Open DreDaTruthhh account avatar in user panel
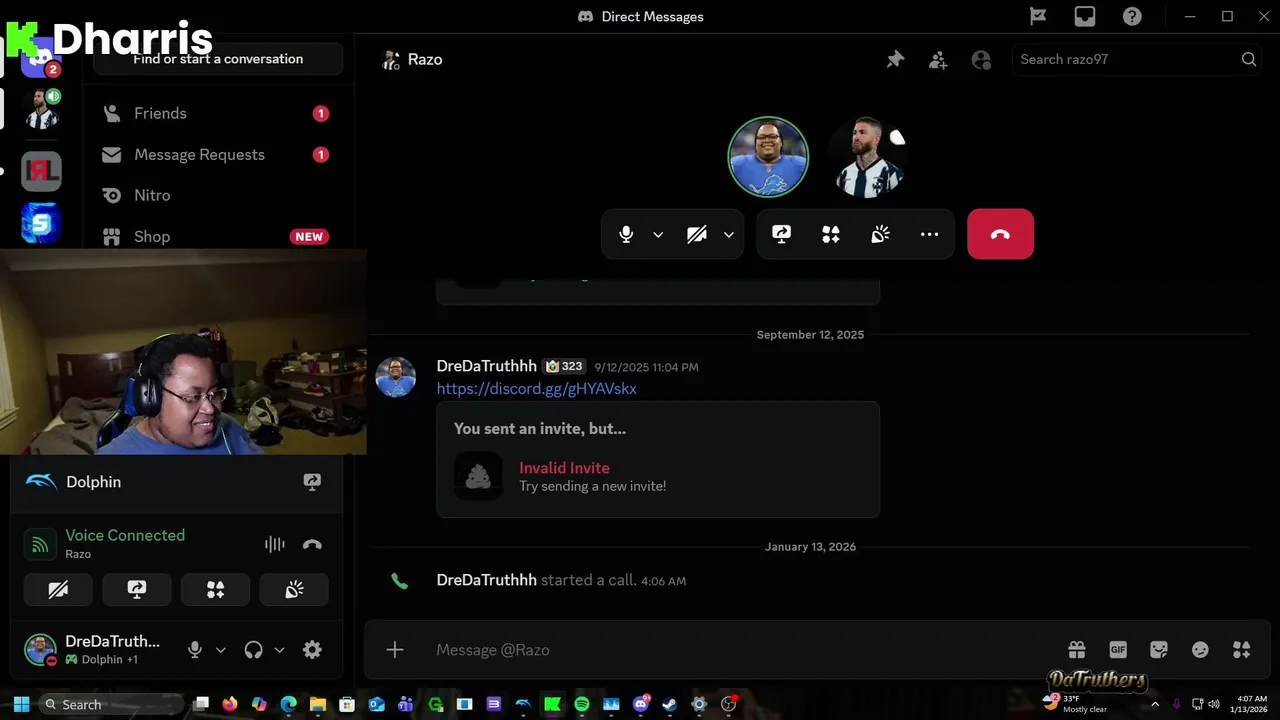 (40, 650)
